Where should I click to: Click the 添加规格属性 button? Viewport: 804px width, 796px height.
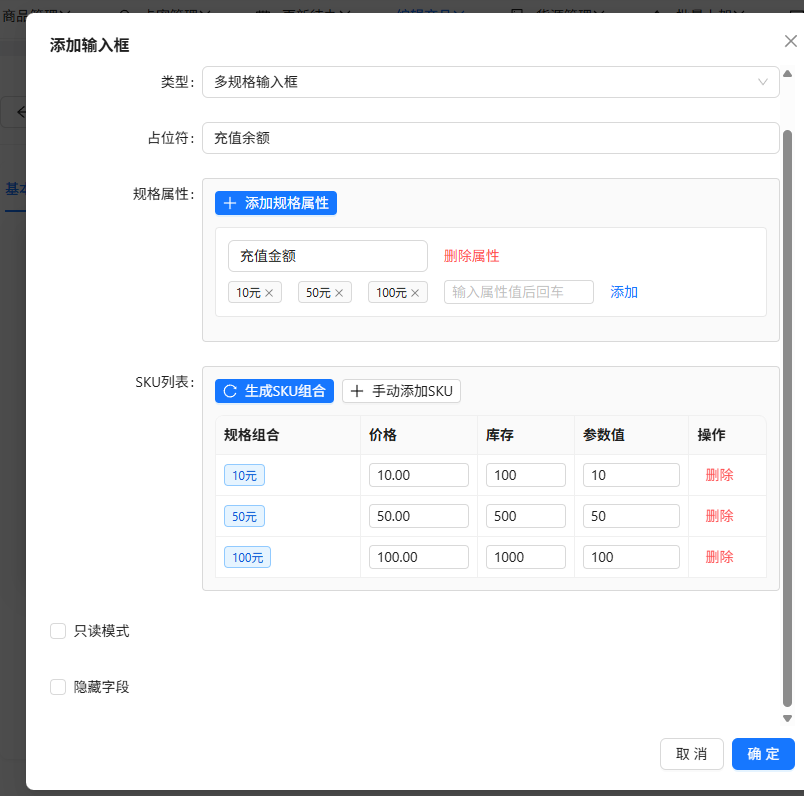[276, 203]
